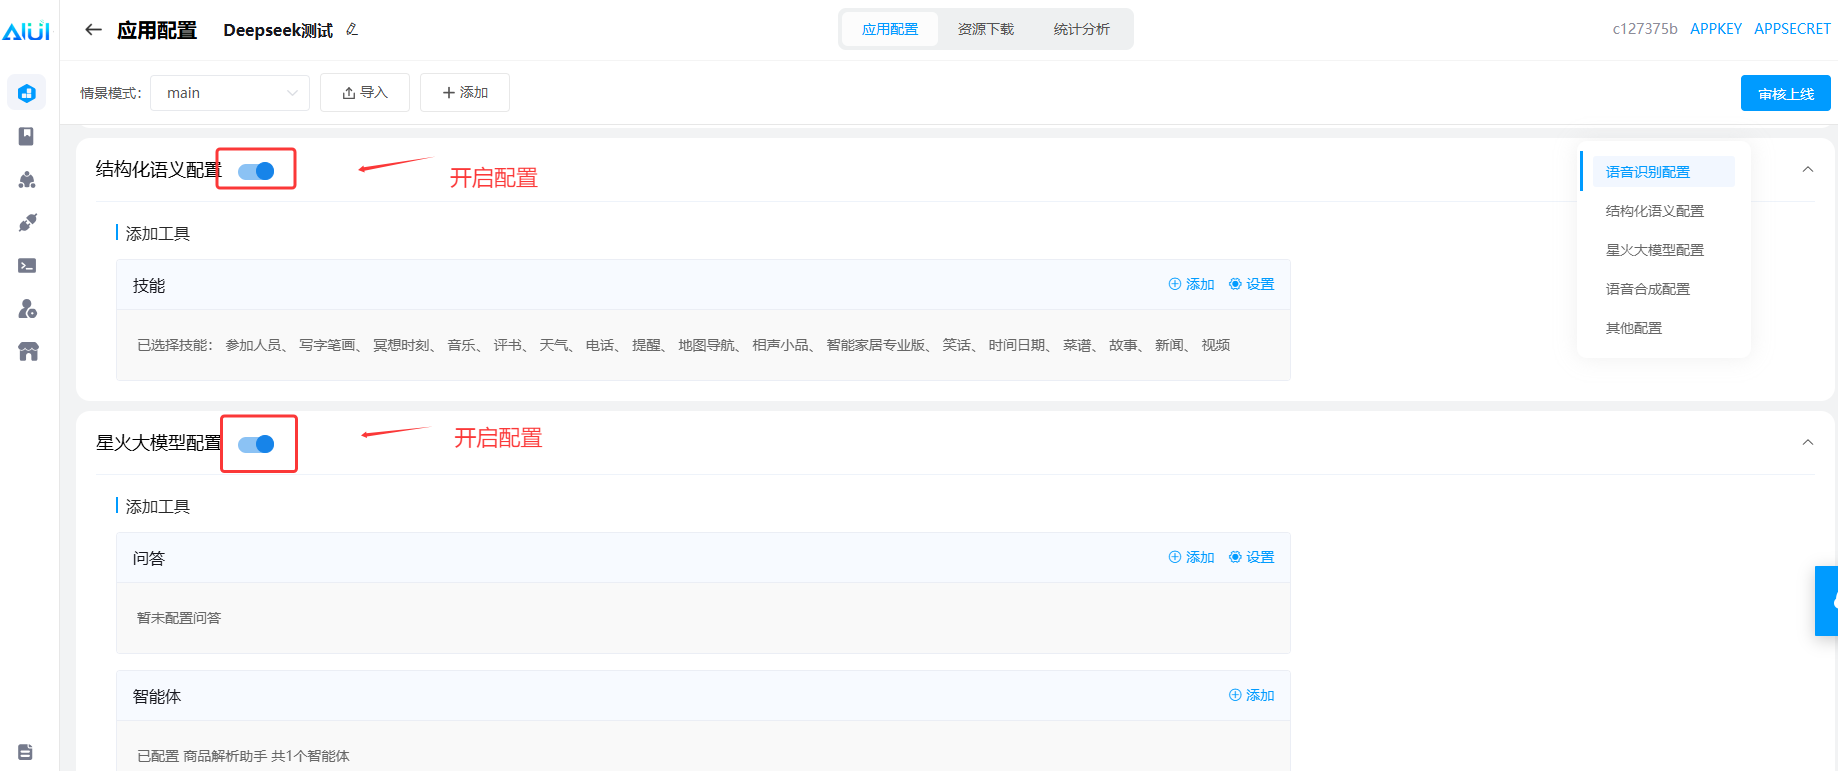Open the terminal console icon in sidebar
Viewport: 1838px width, 771px height.
[x=27, y=266]
